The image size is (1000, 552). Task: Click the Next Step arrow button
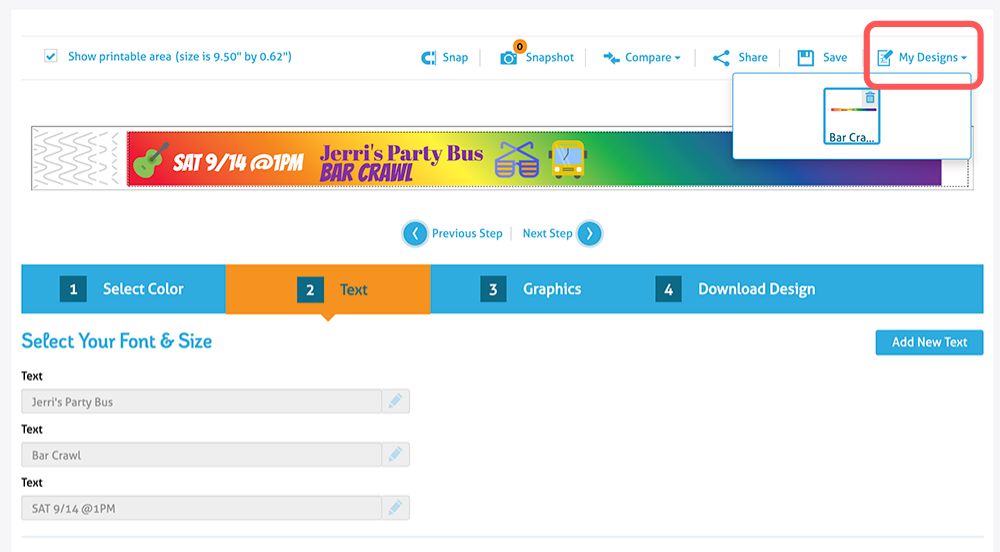pos(589,234)
